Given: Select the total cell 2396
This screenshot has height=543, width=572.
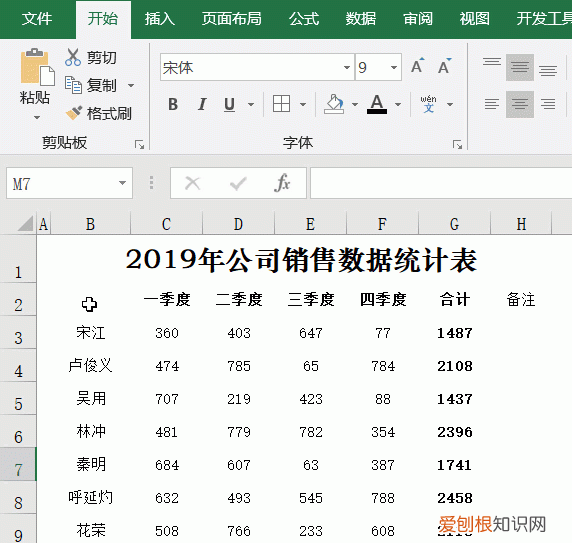Looking at the screenshot, I should [x=455, y=432].
